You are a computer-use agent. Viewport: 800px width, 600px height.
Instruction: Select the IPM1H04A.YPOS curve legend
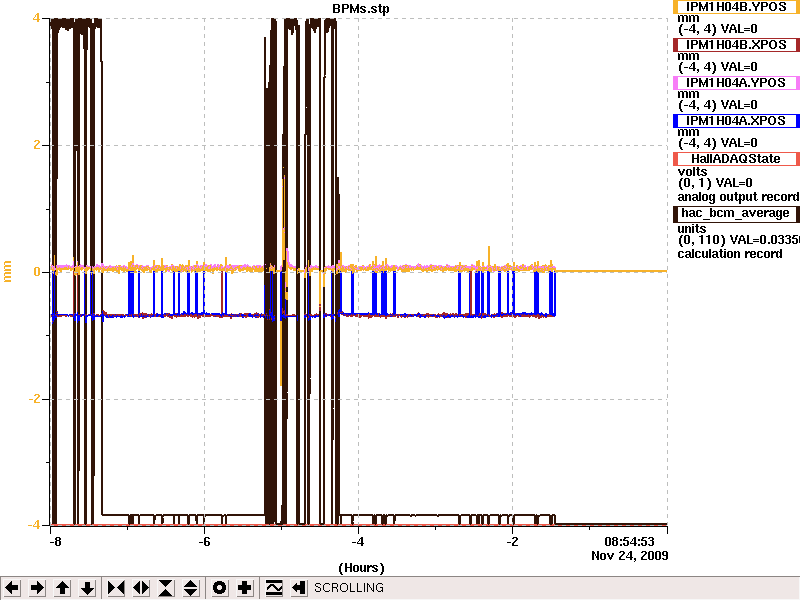[x=736, y=83]
